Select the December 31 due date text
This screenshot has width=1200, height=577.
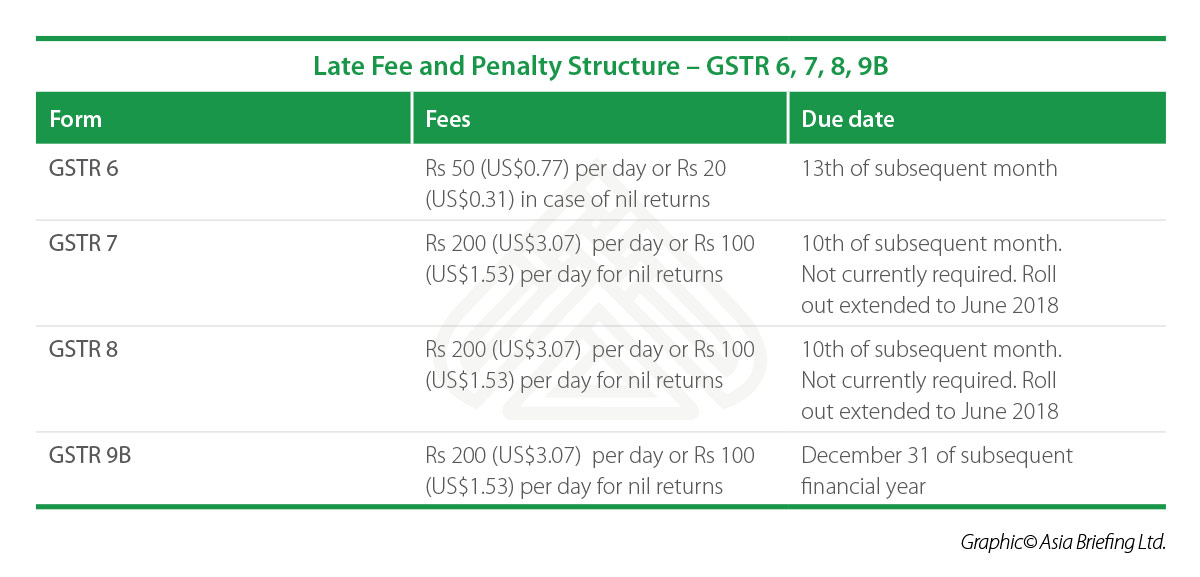pos(936,471)
